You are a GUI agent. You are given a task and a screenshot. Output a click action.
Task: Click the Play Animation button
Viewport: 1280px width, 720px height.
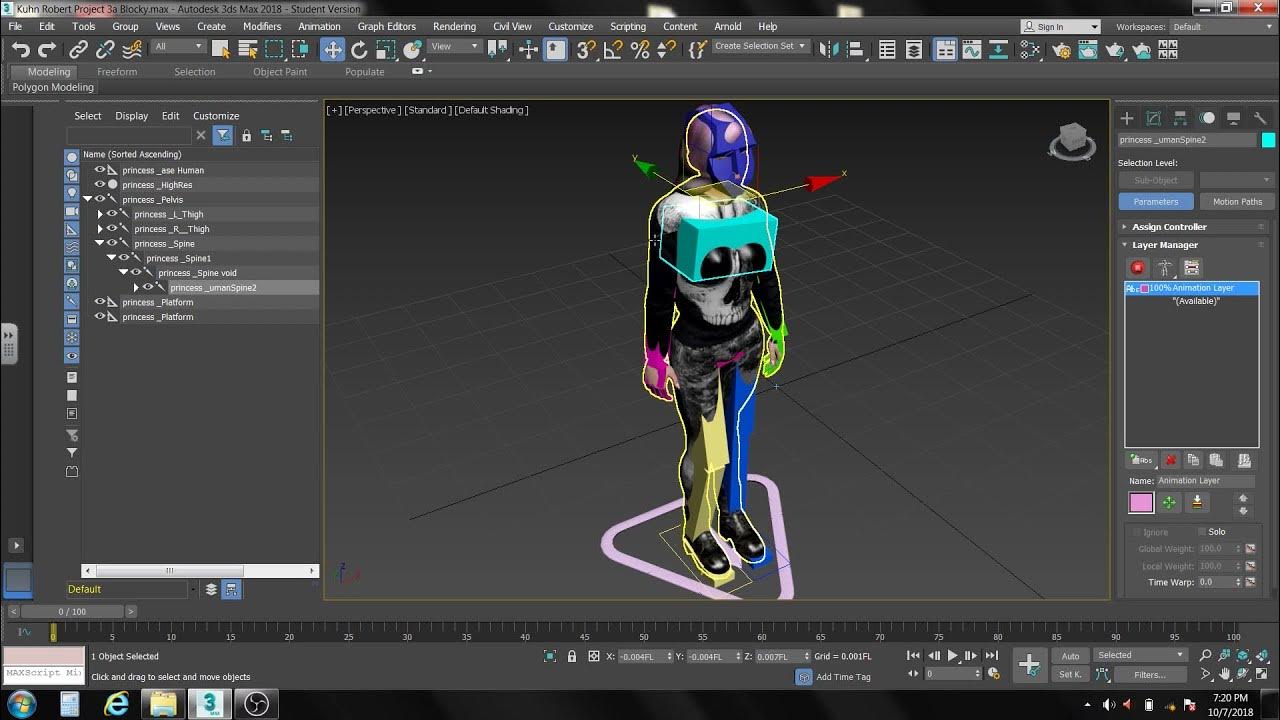tap(952, 656)
